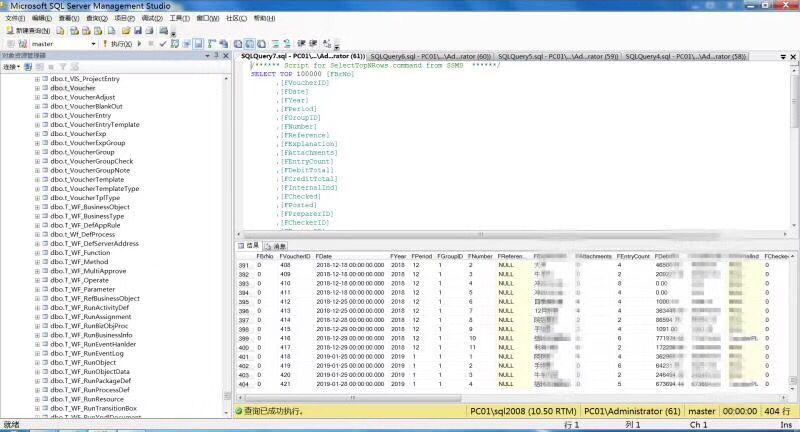Click the Execute (执行) query button
Image resolution: width=800 pixels, height=432 pixels.
(x=118, y=44)
